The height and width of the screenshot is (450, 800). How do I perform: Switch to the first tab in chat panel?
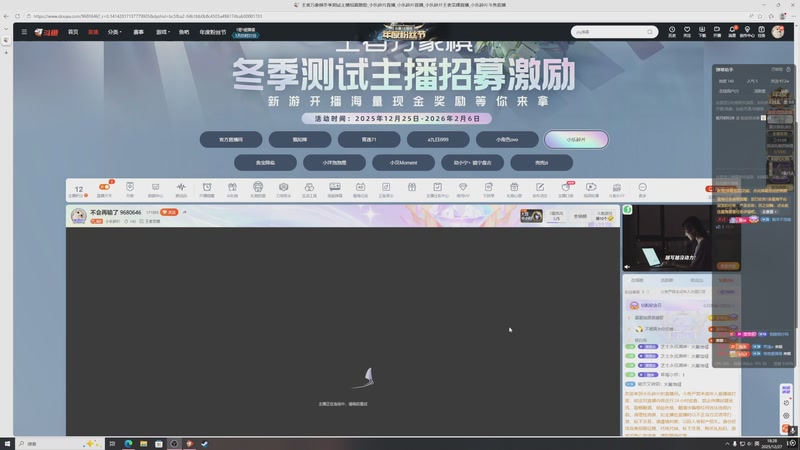pyautogui.click(x=637, y=280)
